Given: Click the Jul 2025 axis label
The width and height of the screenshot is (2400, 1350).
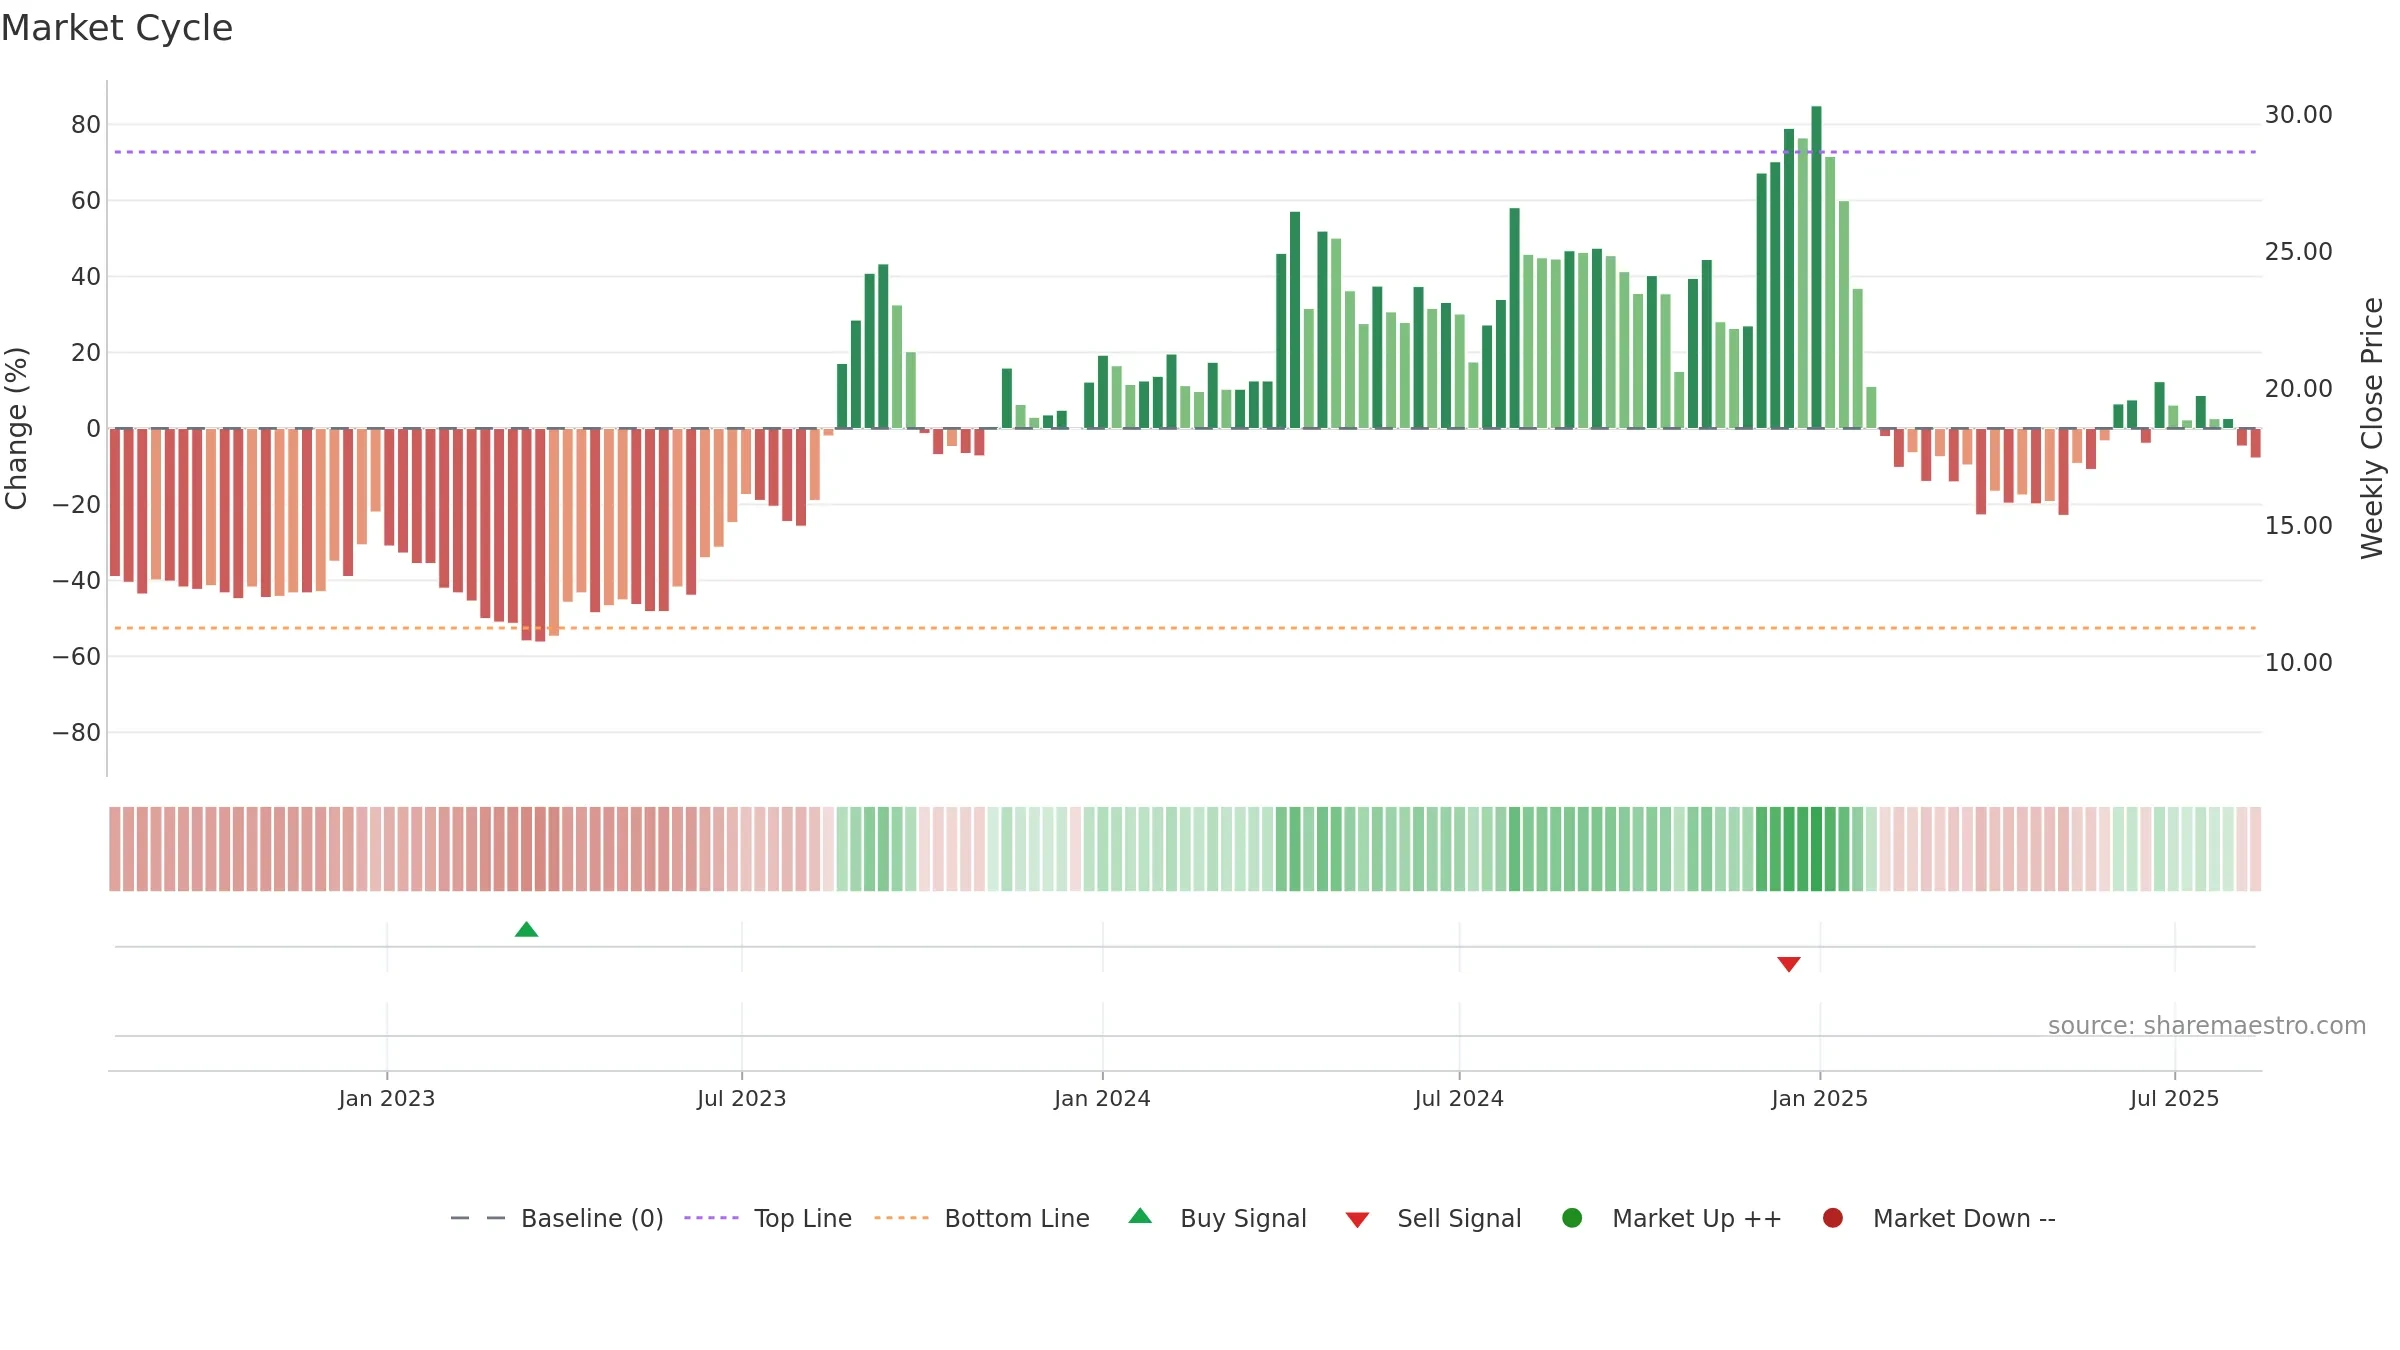Looking at the screenshot, I should tap(2175, 1098).
